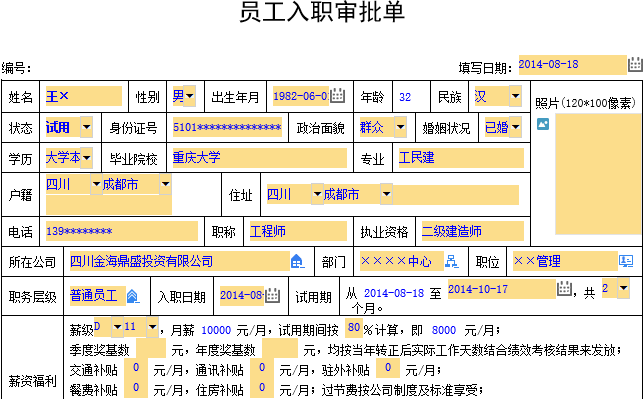Click the 姓名 input field
This screenshot has height=399, width=644.
[x=84, y=96]
